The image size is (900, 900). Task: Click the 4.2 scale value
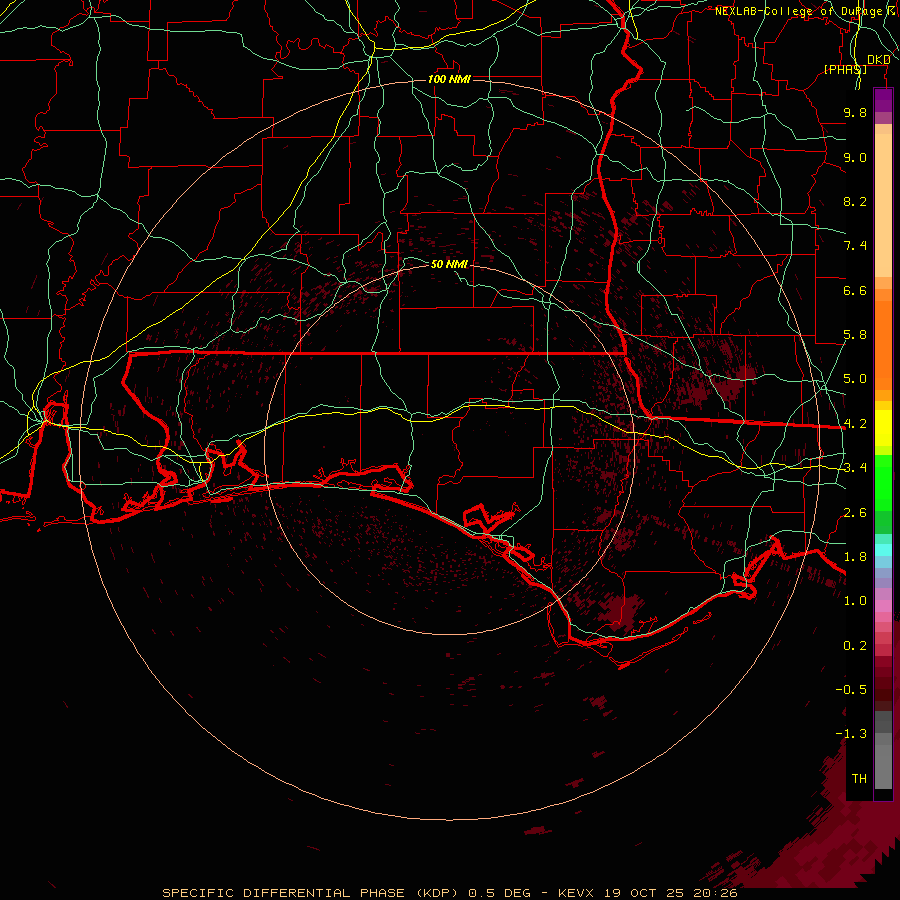[855, 424]
